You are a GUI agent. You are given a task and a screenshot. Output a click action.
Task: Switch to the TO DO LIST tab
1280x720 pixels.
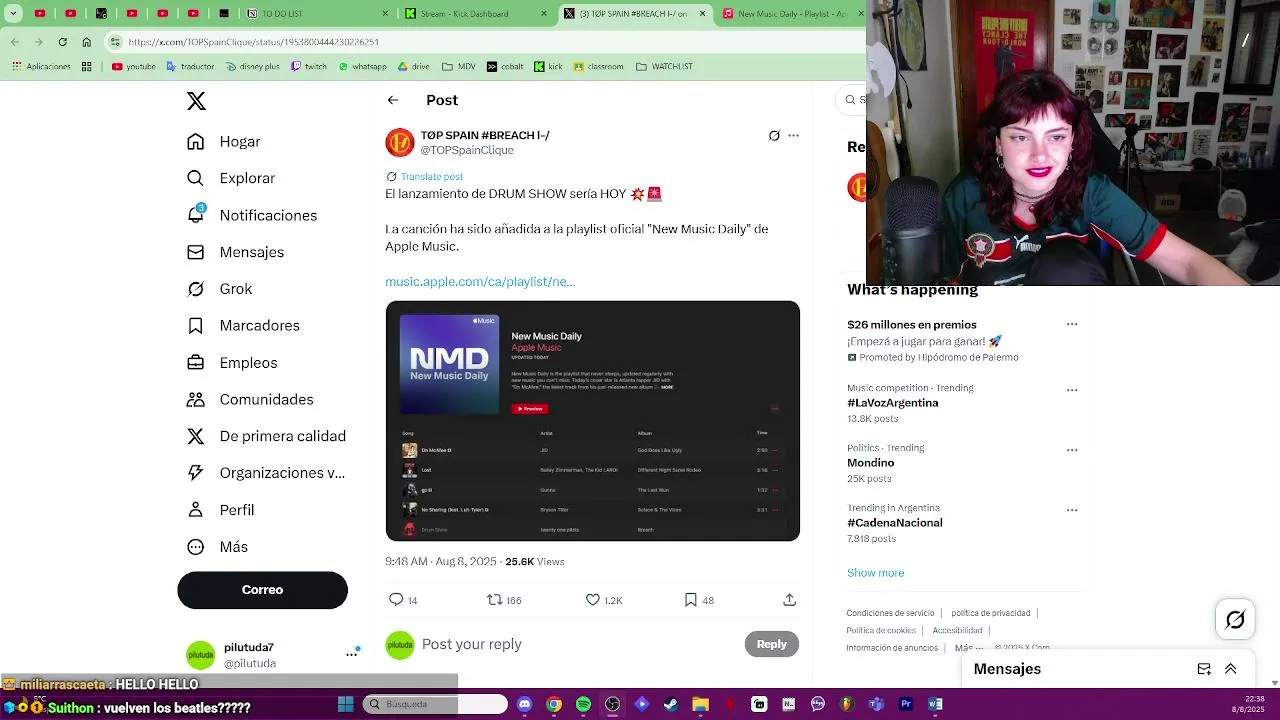[x=318, y=14]
